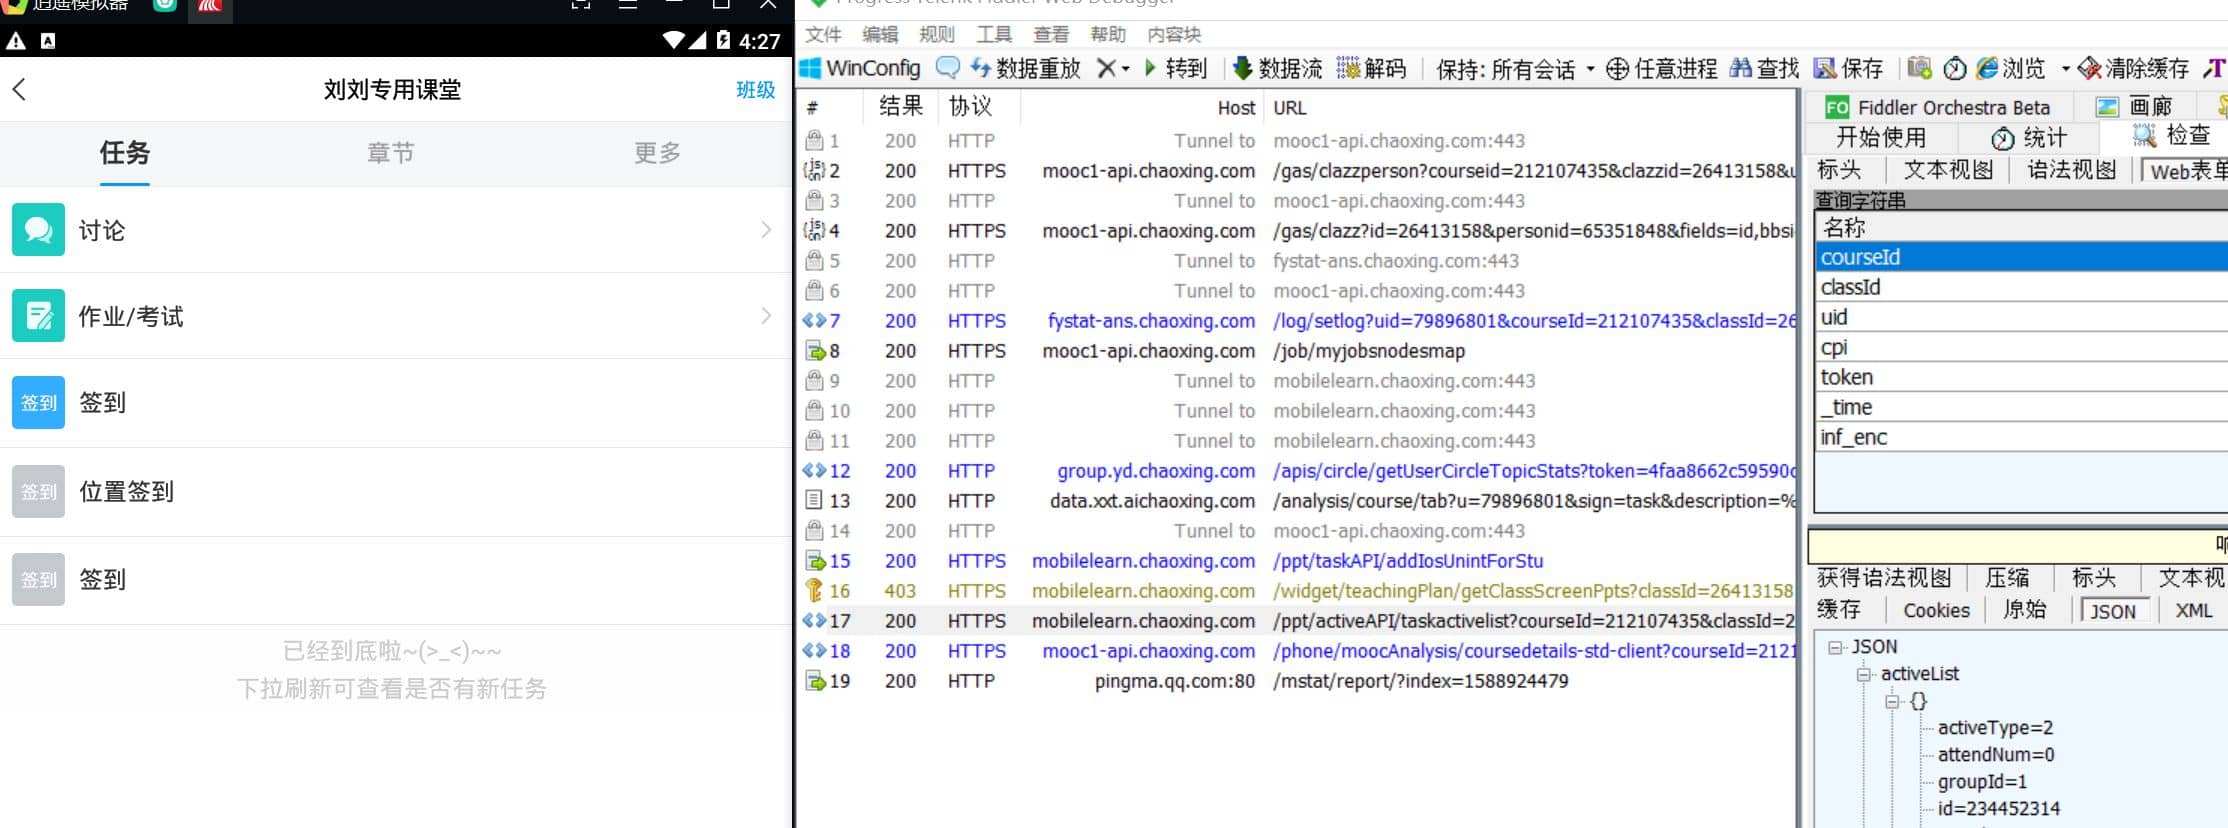
Task: Open the 作业/考试 homework icon
Action: (39, 316)
